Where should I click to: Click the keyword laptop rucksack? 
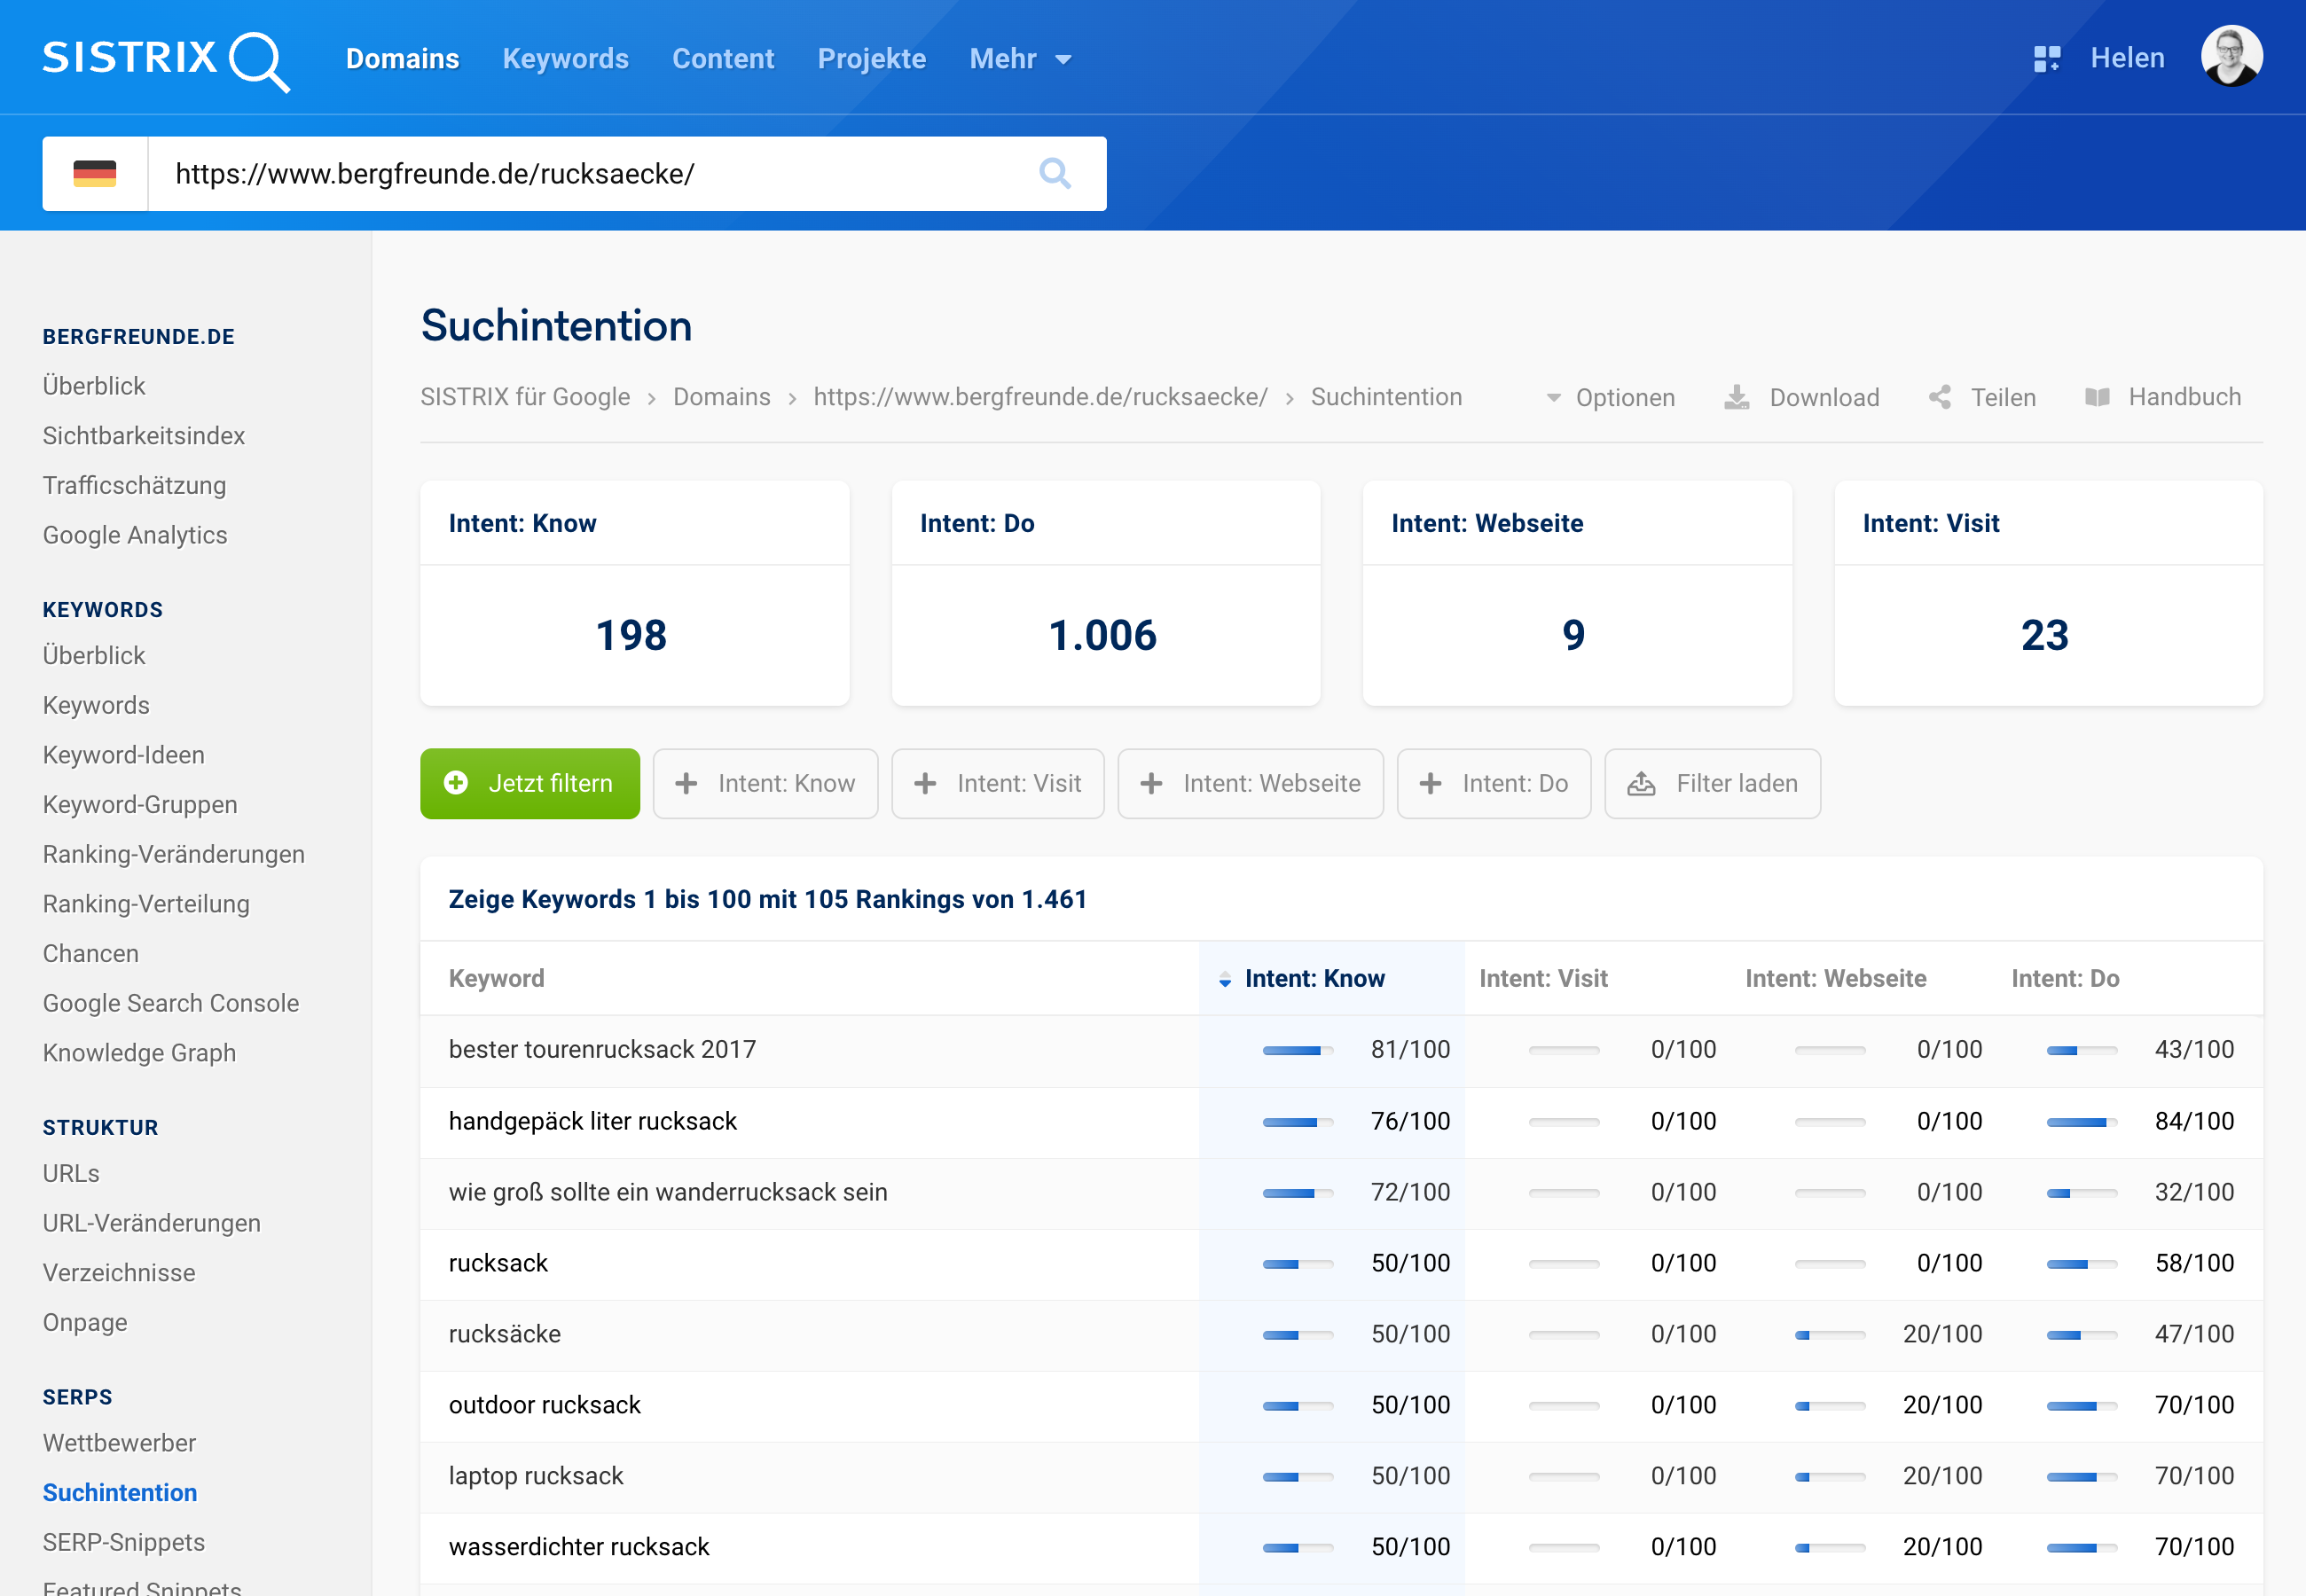pyautogui.click(x=536, y=1477)
